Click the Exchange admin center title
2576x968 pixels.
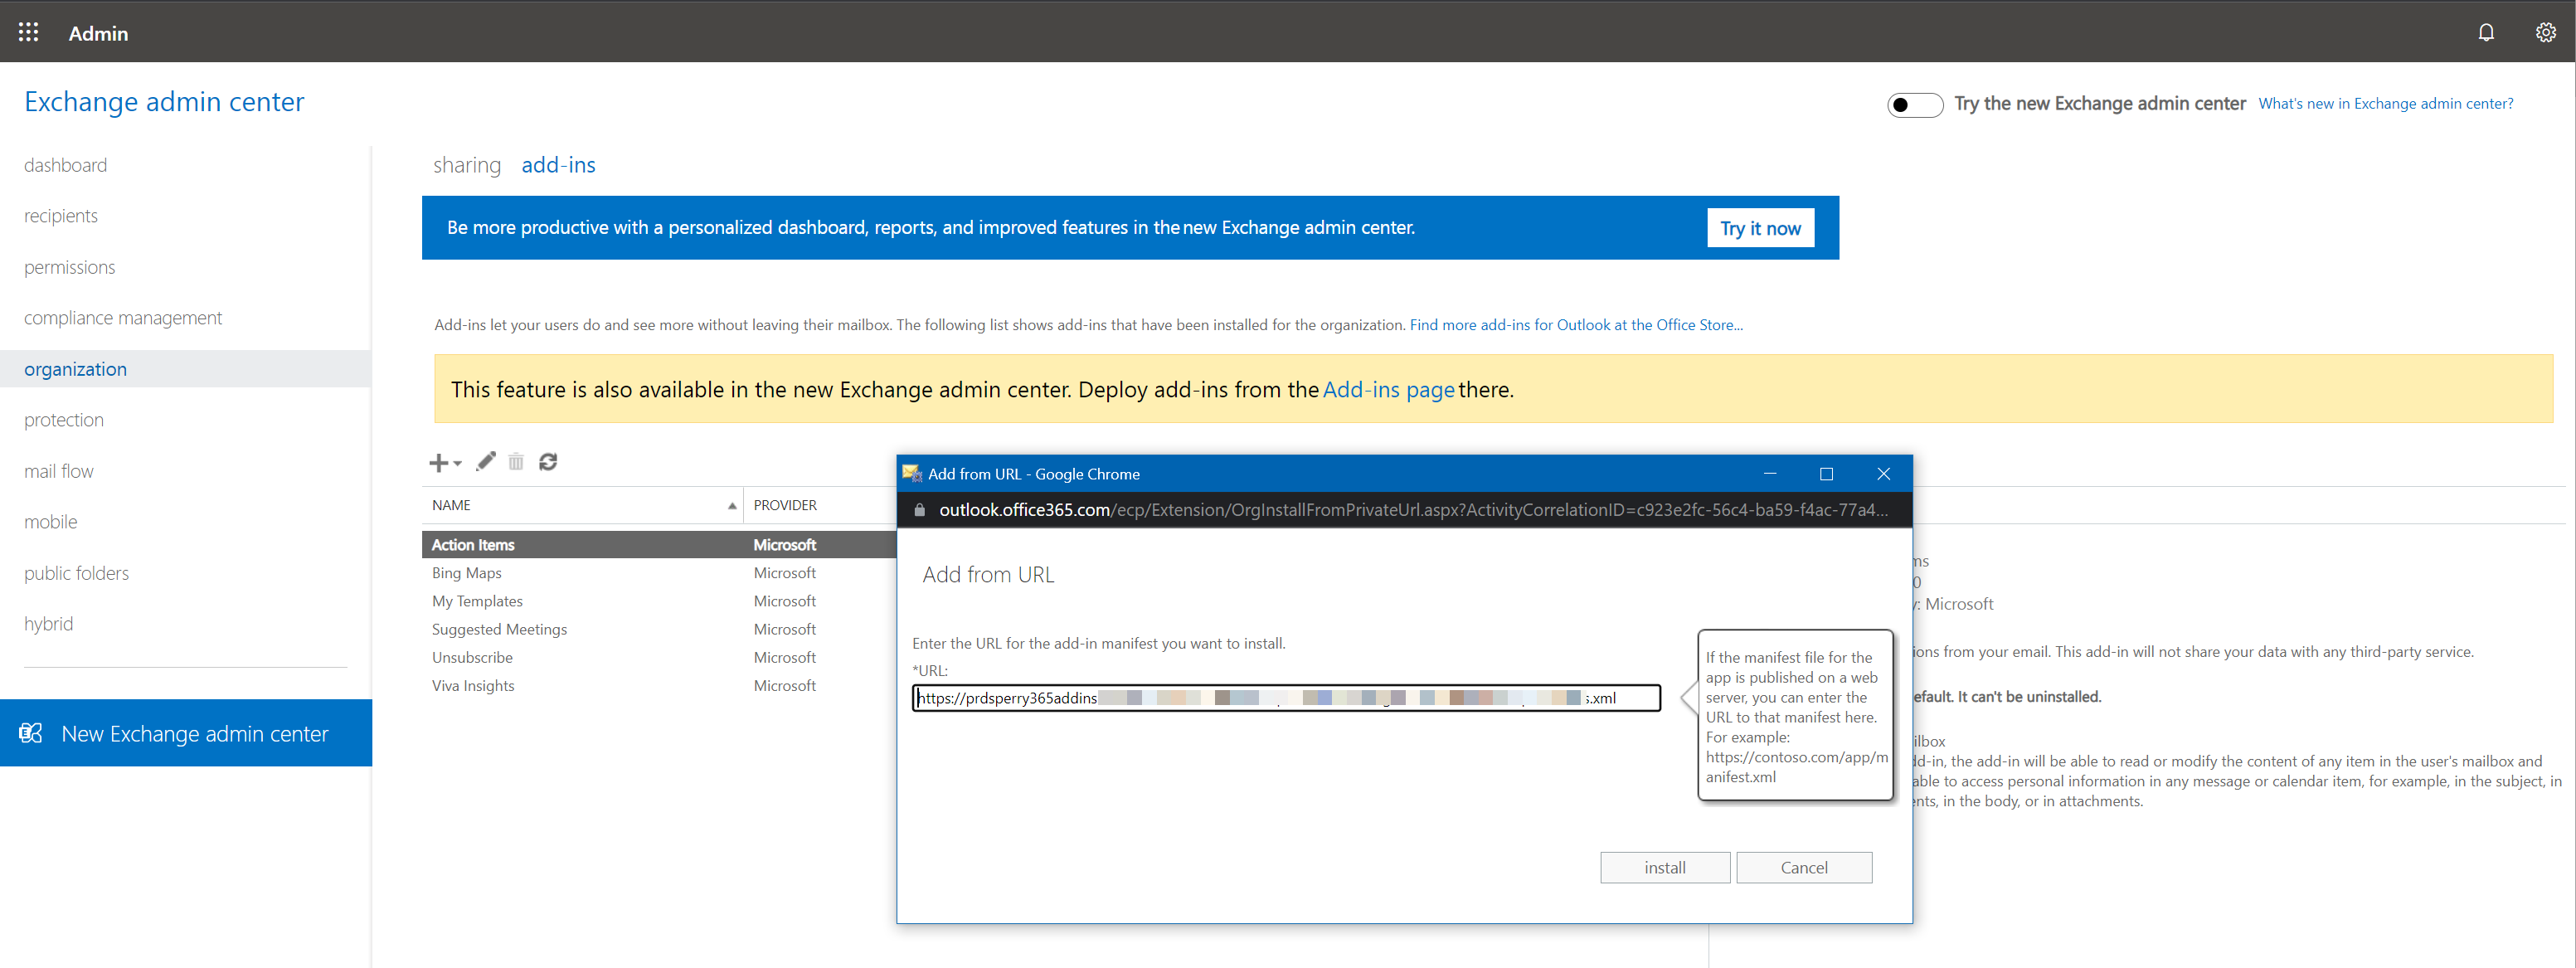(x=164, y=102)
